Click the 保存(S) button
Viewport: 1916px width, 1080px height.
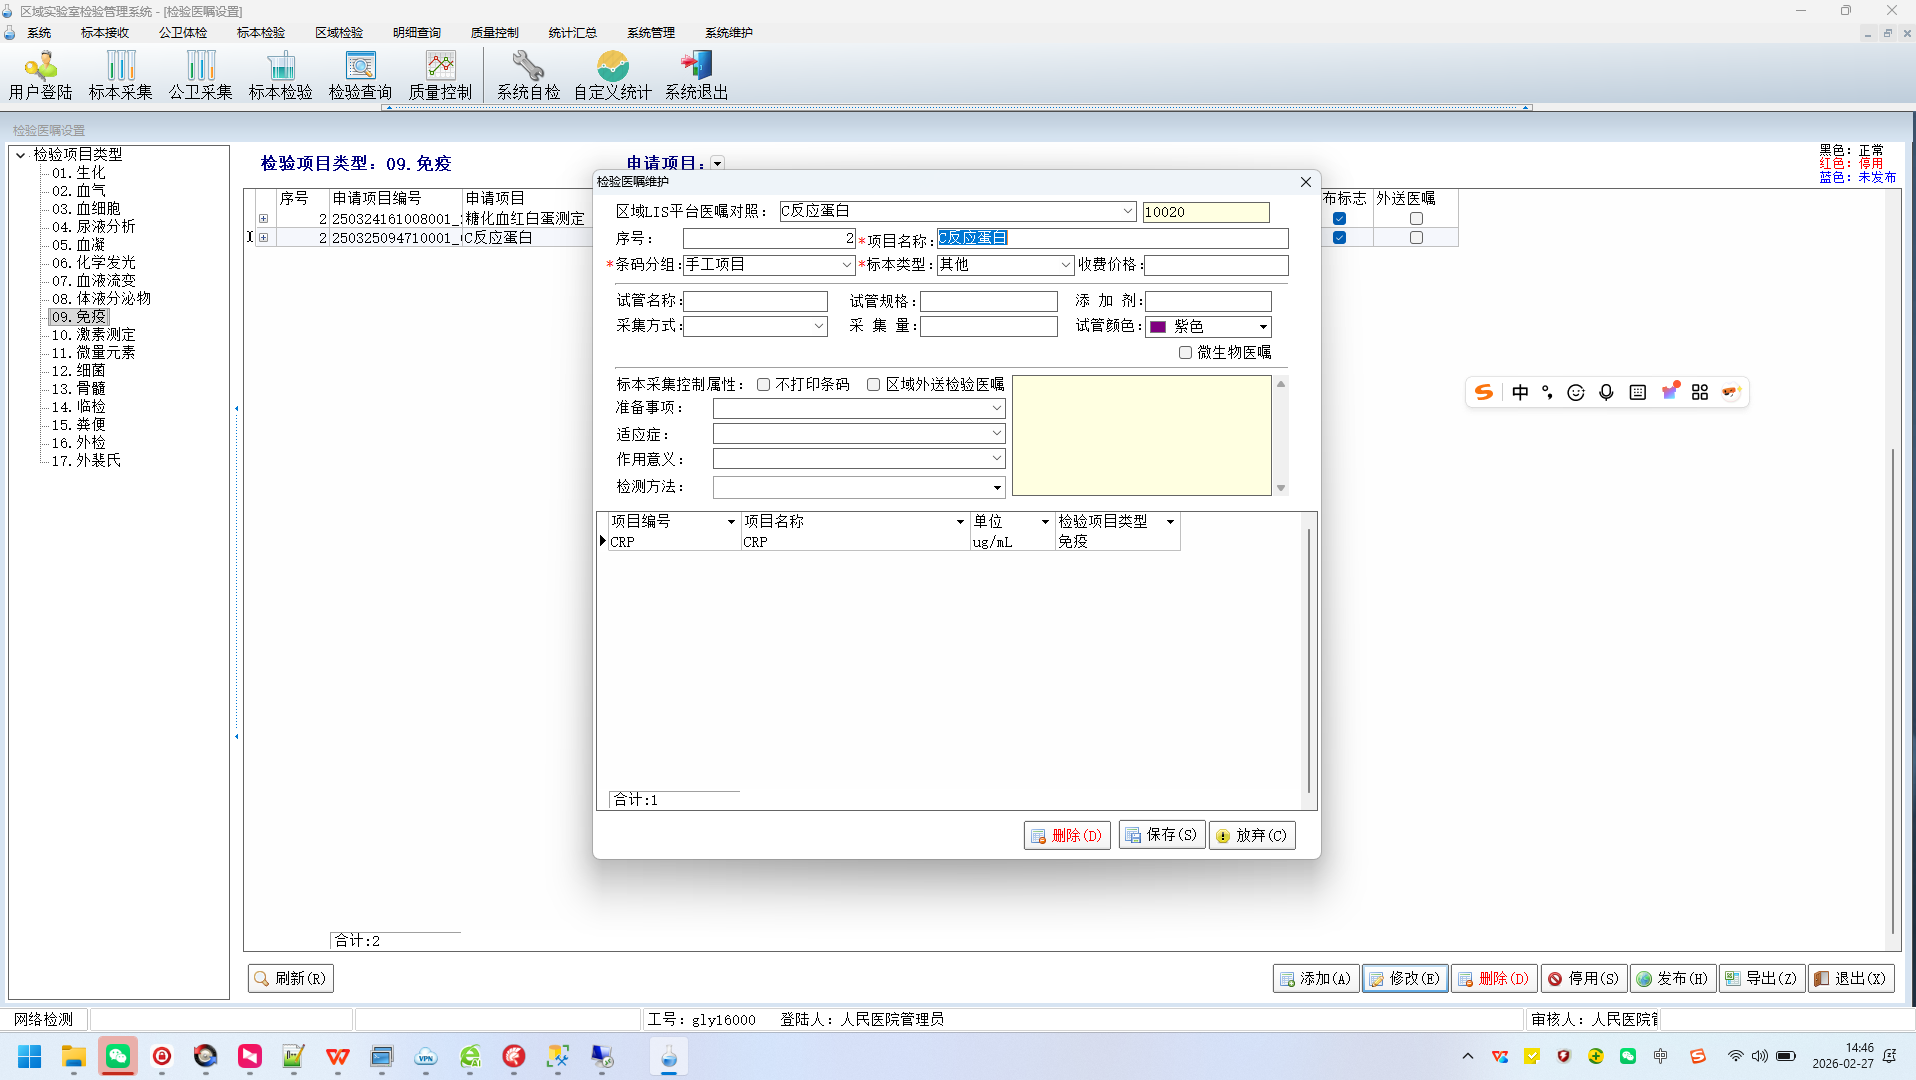pyautogui.click(x=1161, y=835)
